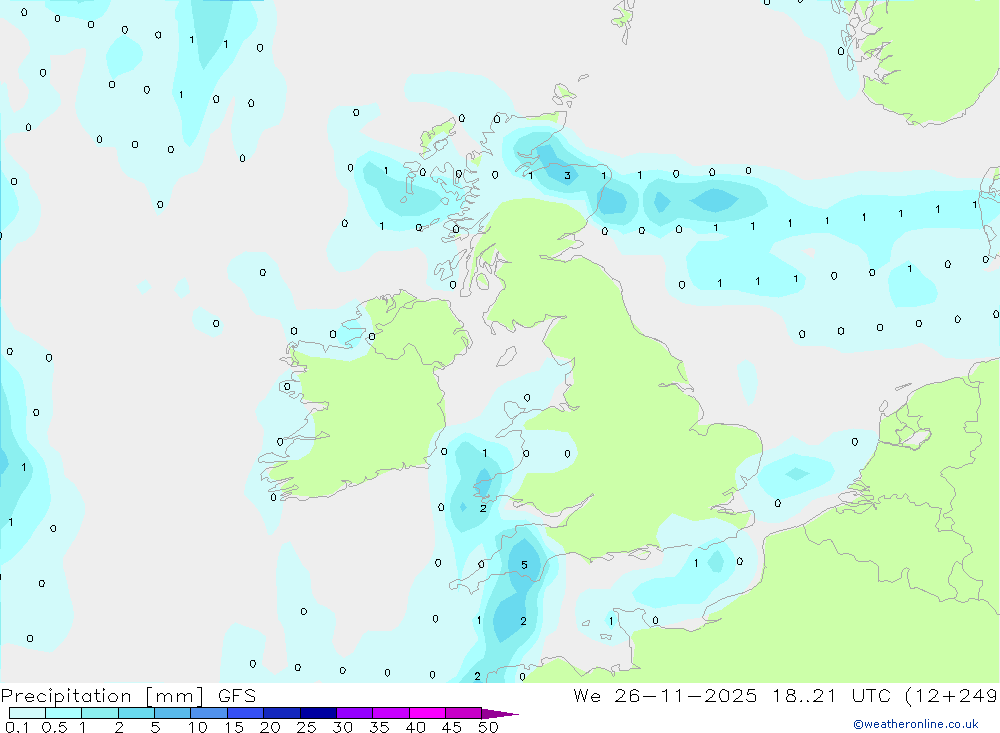Select the 30–35 mm violet legend swatch
This screenshot has height=733, width=1000.
pyautogui.click(x=355, y=713)
